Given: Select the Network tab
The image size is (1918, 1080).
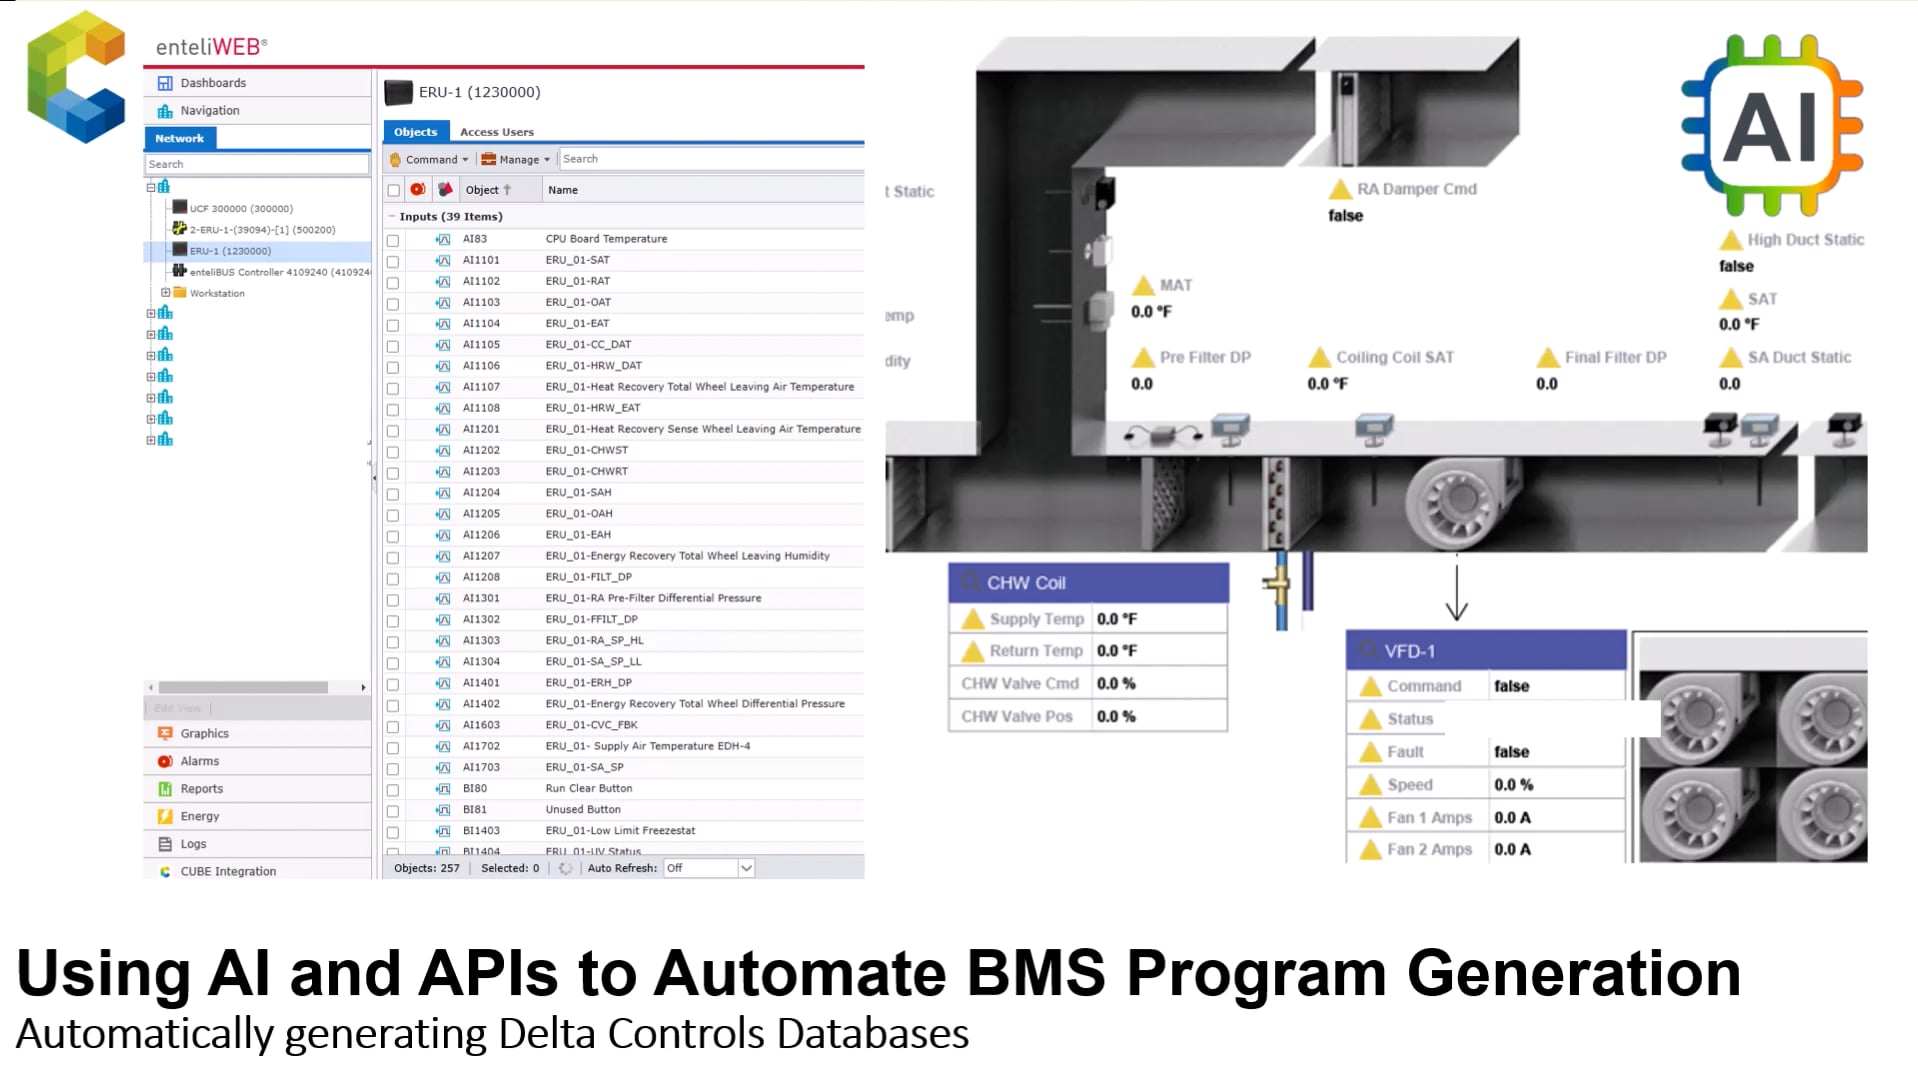Looking at the screenshot, I should click(x=180, y=138).
